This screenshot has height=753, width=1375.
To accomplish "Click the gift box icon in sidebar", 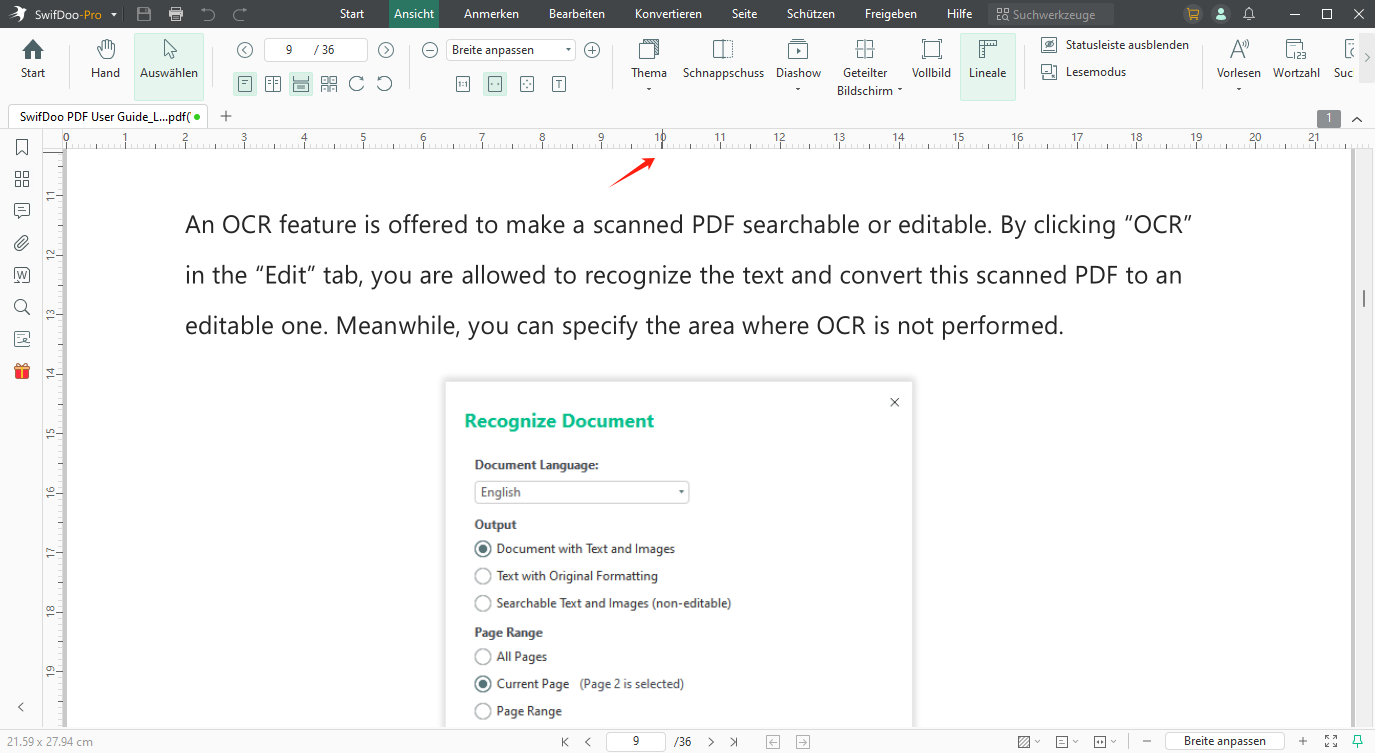I will [21, 371].
